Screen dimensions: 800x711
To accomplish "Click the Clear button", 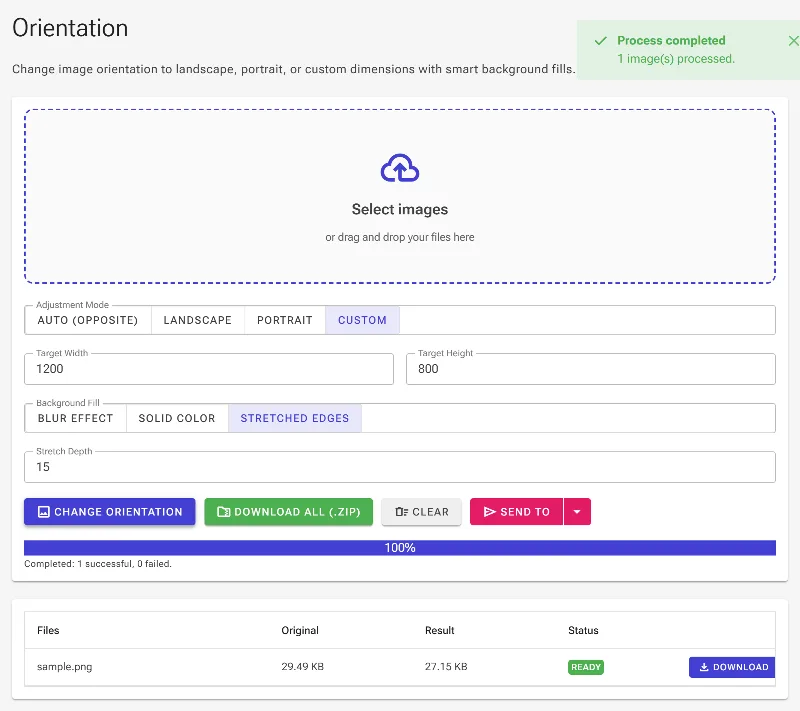I will (x=421, y=512).
